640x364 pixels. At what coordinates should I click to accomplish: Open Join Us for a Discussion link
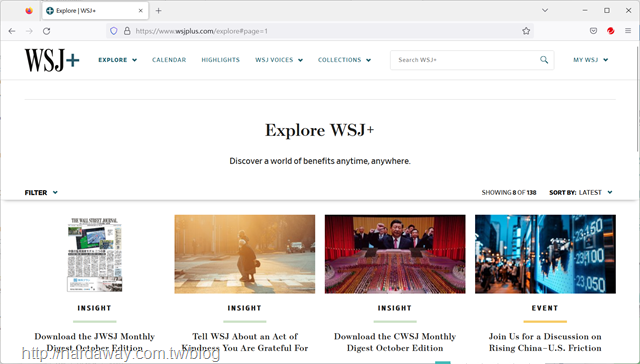(545, 342)
